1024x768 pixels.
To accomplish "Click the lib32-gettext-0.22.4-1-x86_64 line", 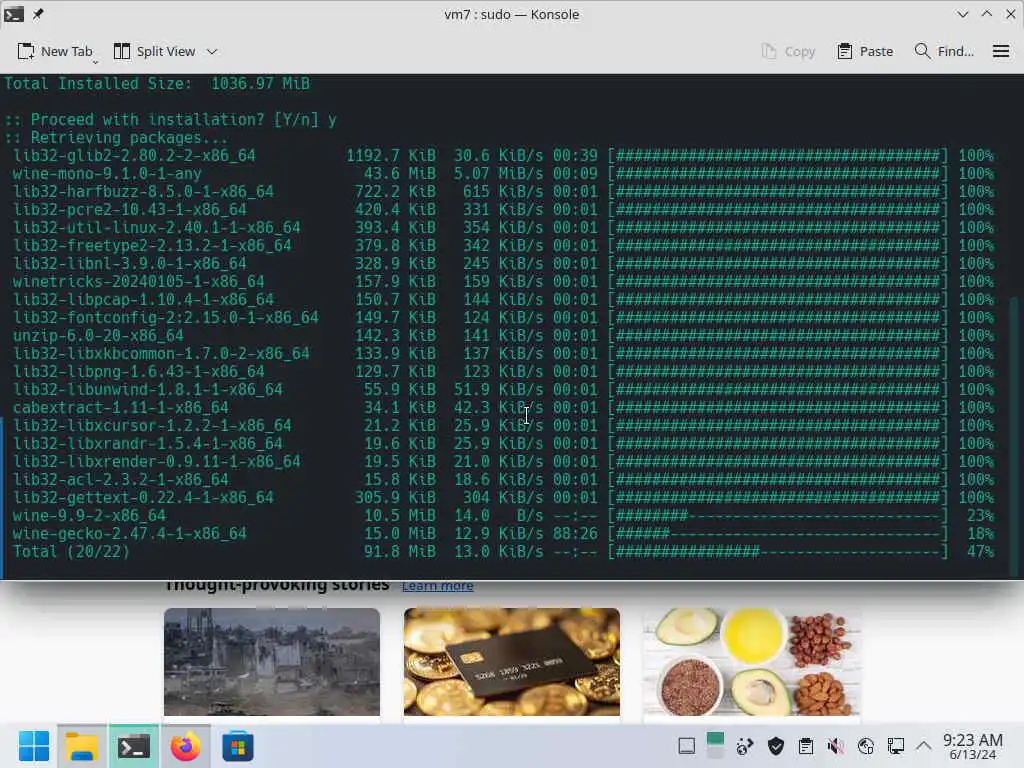I will click(x=504, y=498).
